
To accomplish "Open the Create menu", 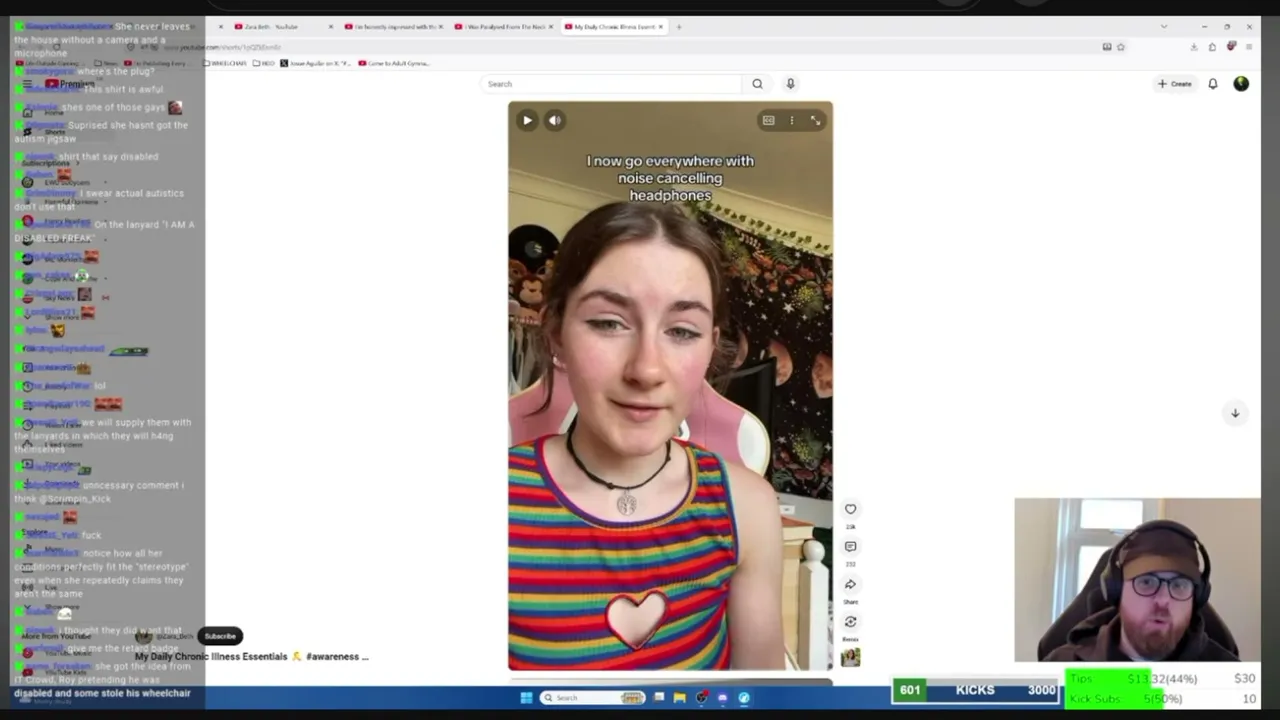I will [x=1175, y=84].
